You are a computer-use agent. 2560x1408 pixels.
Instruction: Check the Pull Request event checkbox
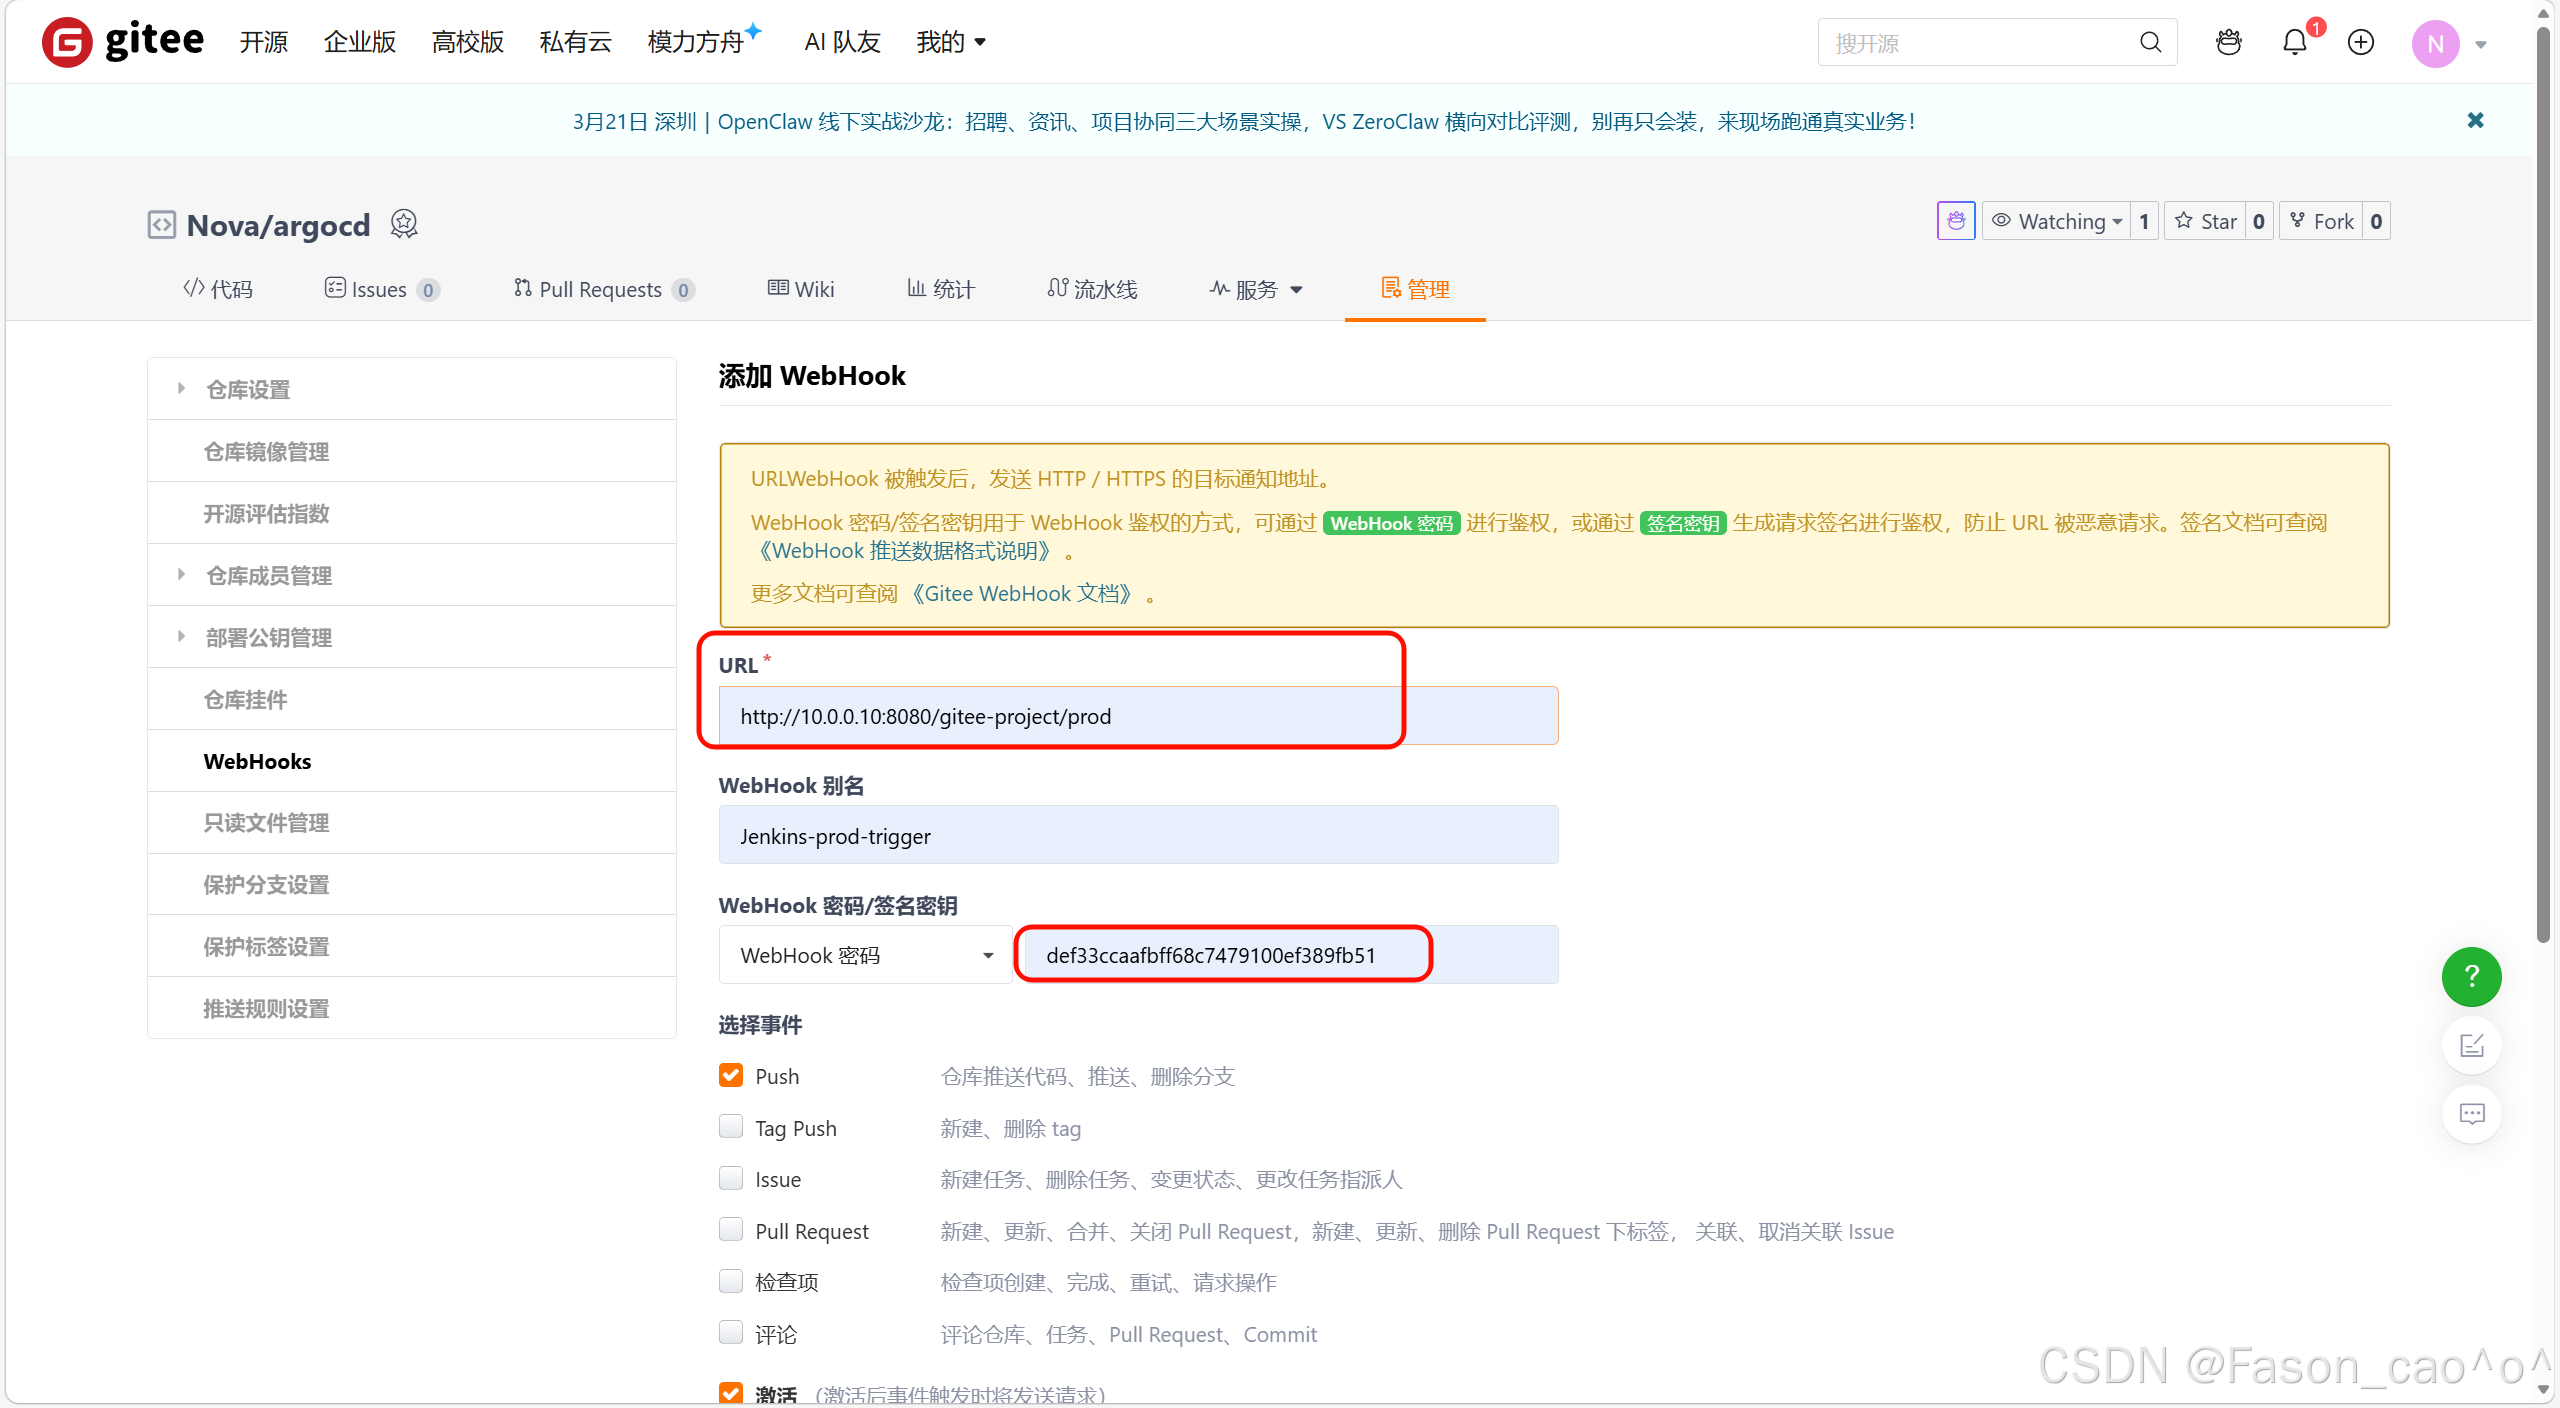731,1230
